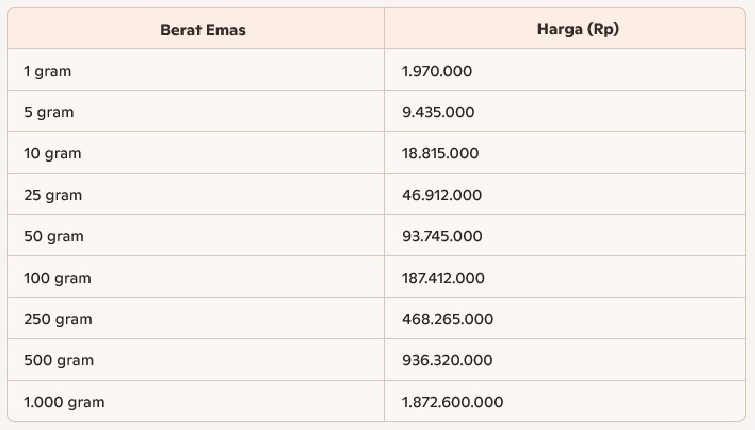The image size is (755, 430).
Task: Choose the "25 gram" row label
Action: tap(53, 195)
